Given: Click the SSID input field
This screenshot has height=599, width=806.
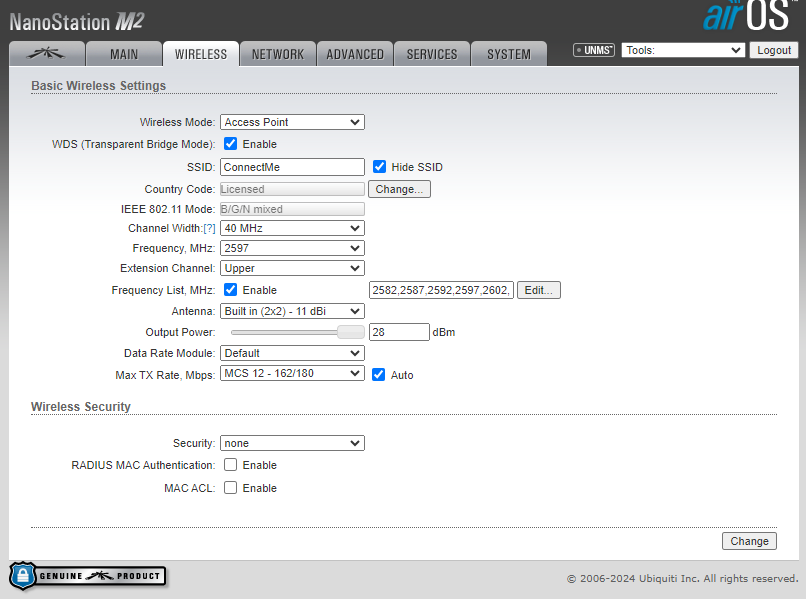Looking at the screenshot, I should (x=292, y=167).
